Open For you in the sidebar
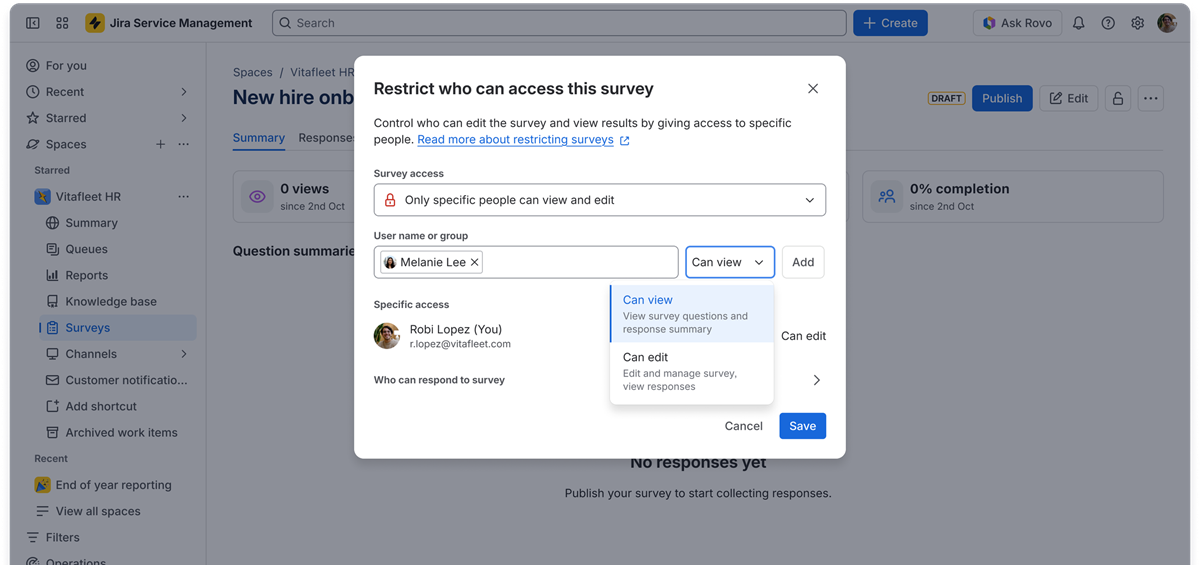The height and width of the screenshot is (565, 1200). [66, 66]
